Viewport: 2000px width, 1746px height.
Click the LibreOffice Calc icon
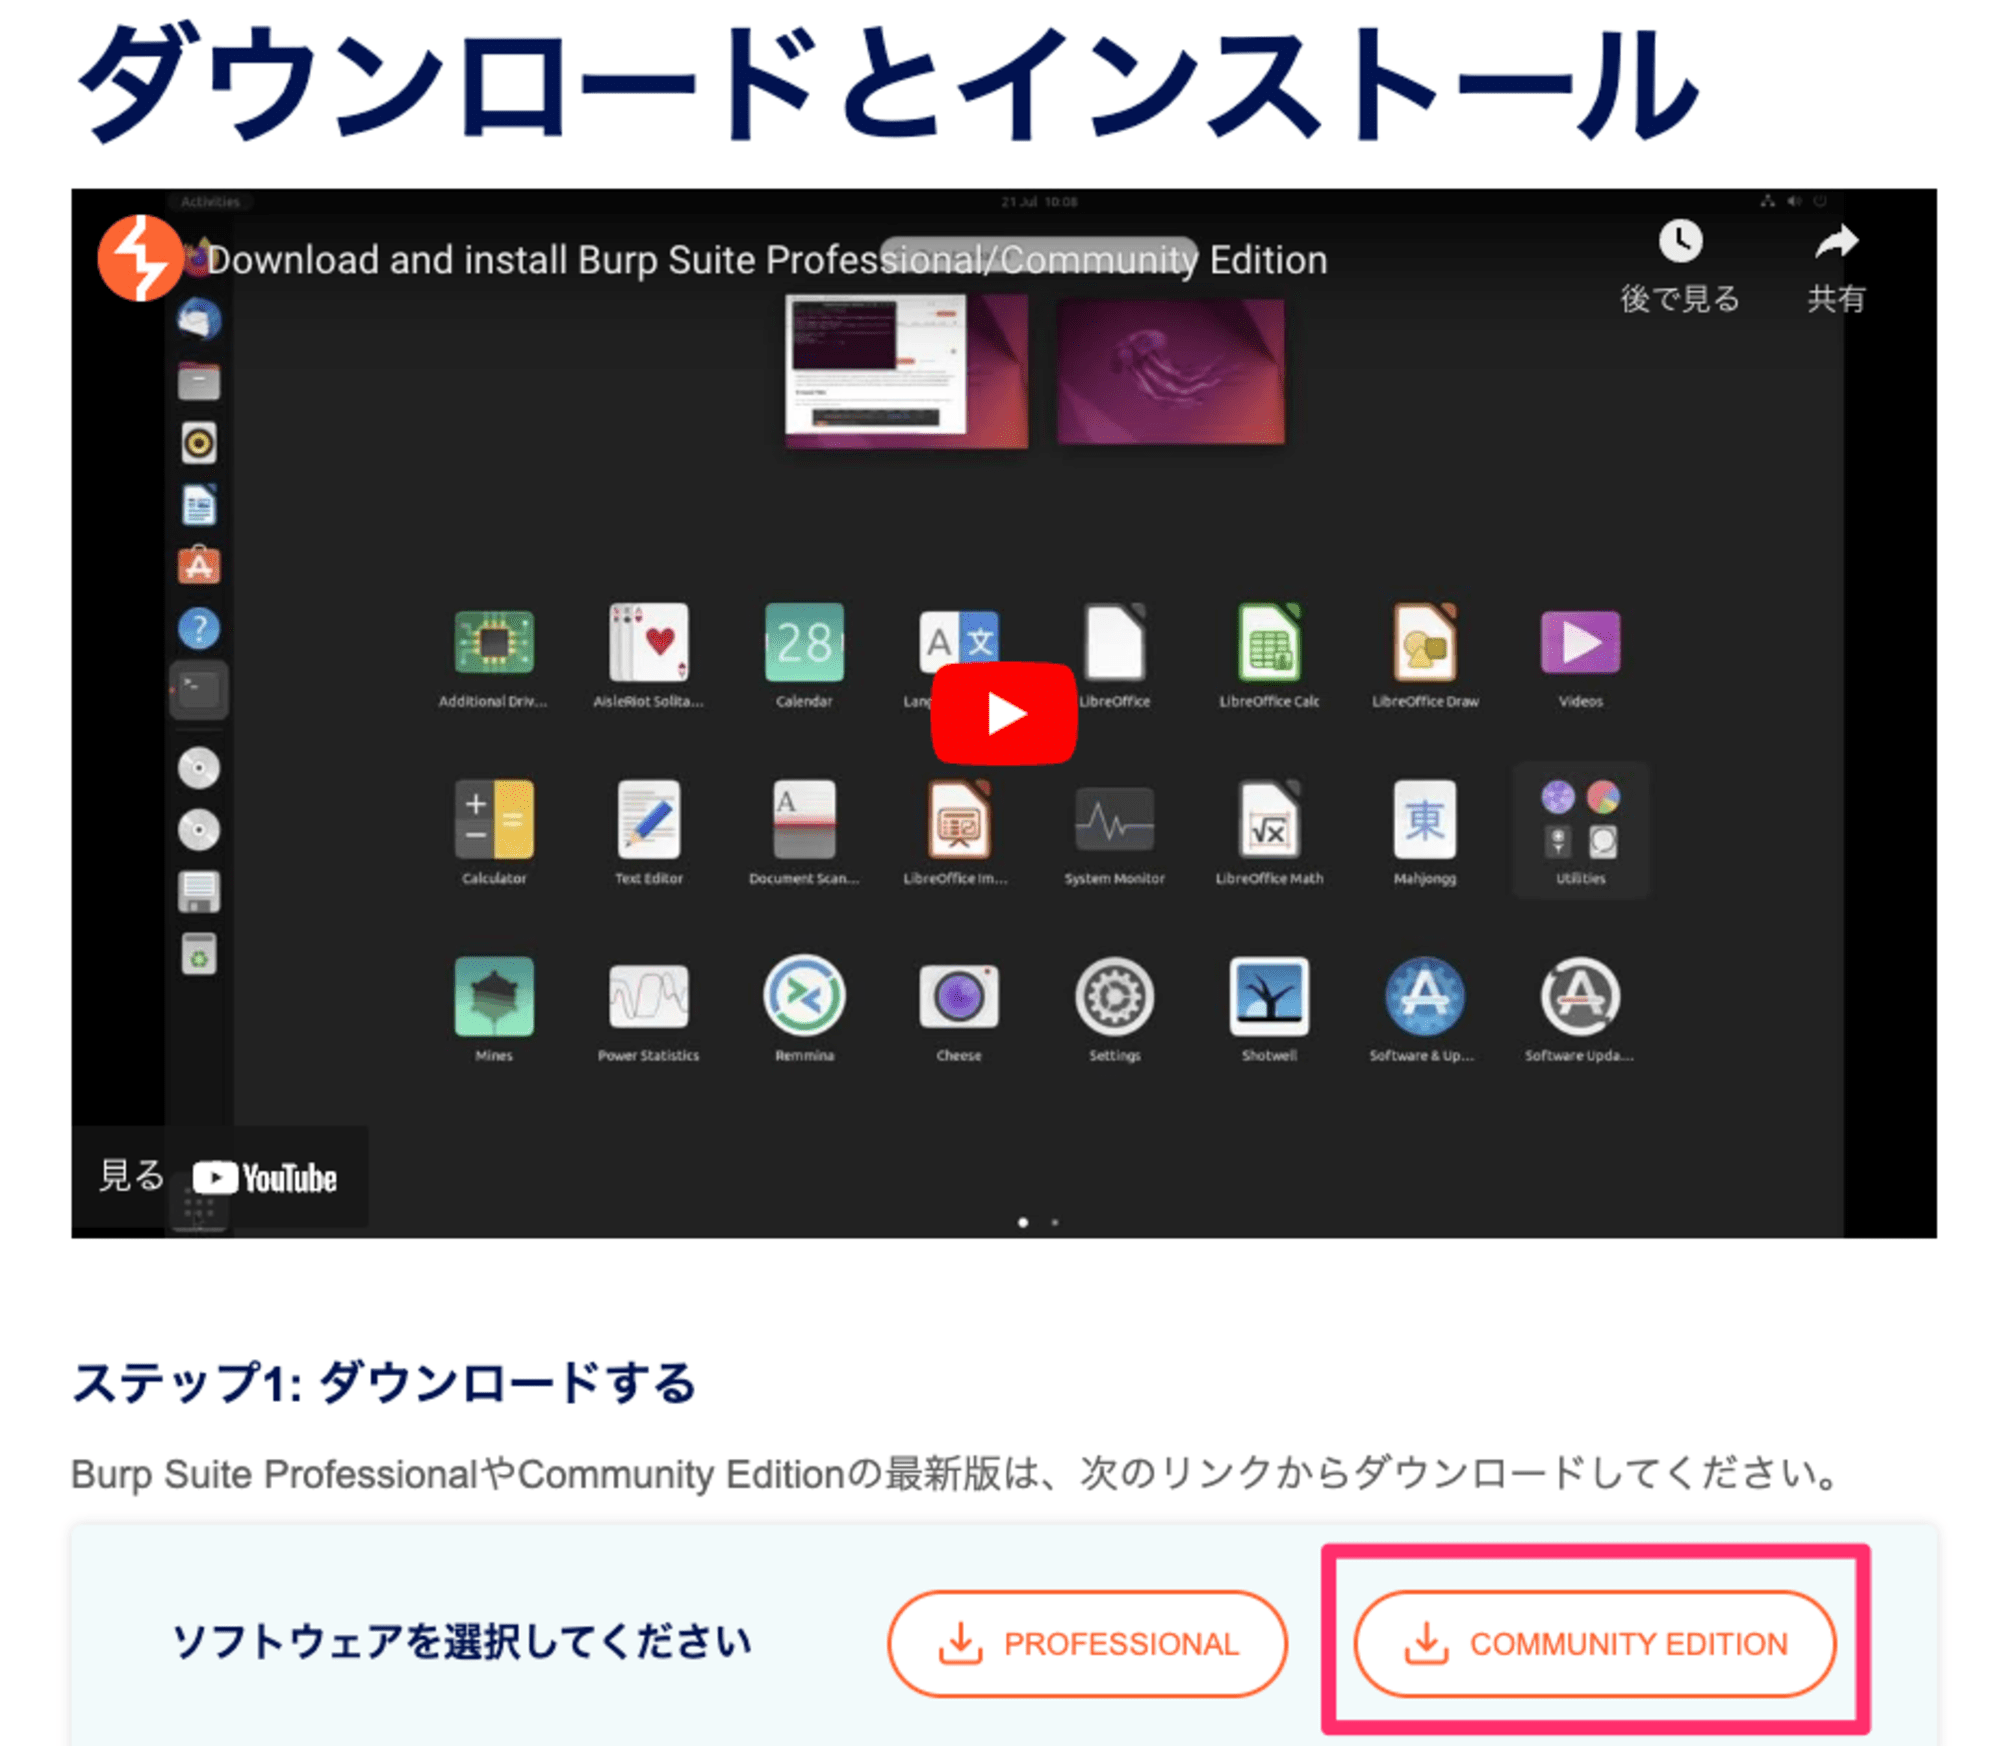[x=1269, y=642]
